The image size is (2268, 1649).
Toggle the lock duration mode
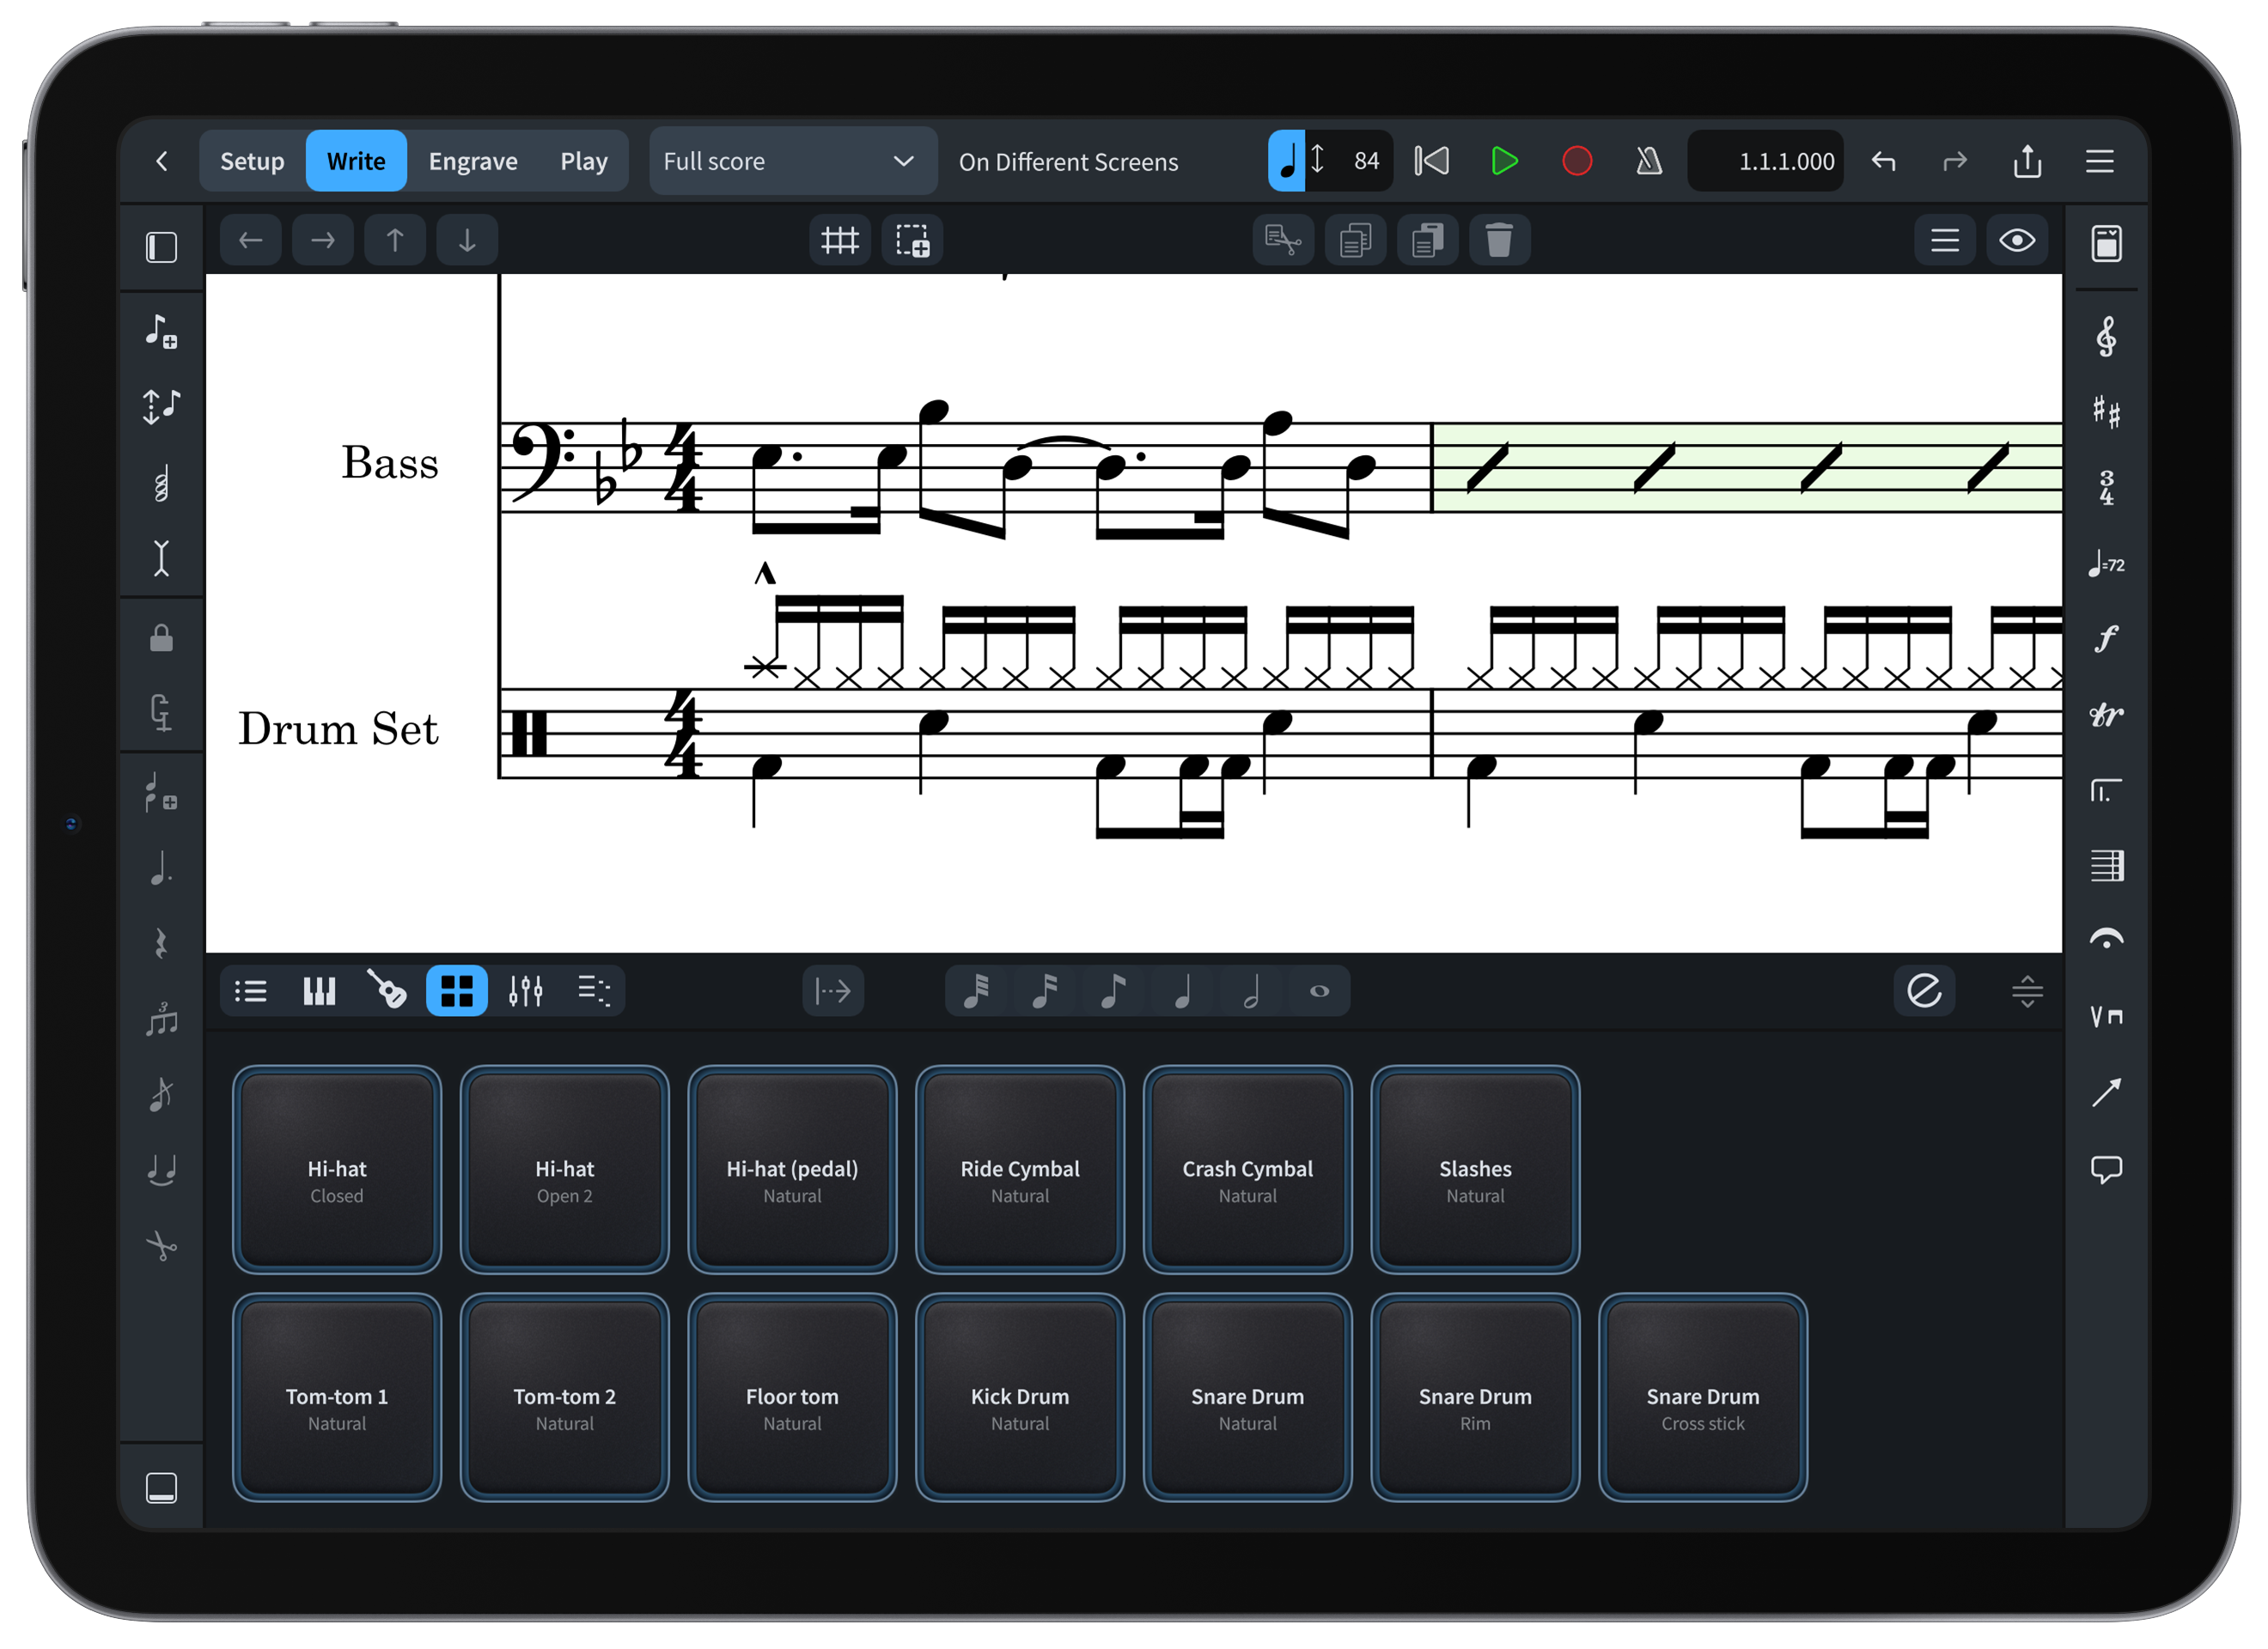point(162,637)
